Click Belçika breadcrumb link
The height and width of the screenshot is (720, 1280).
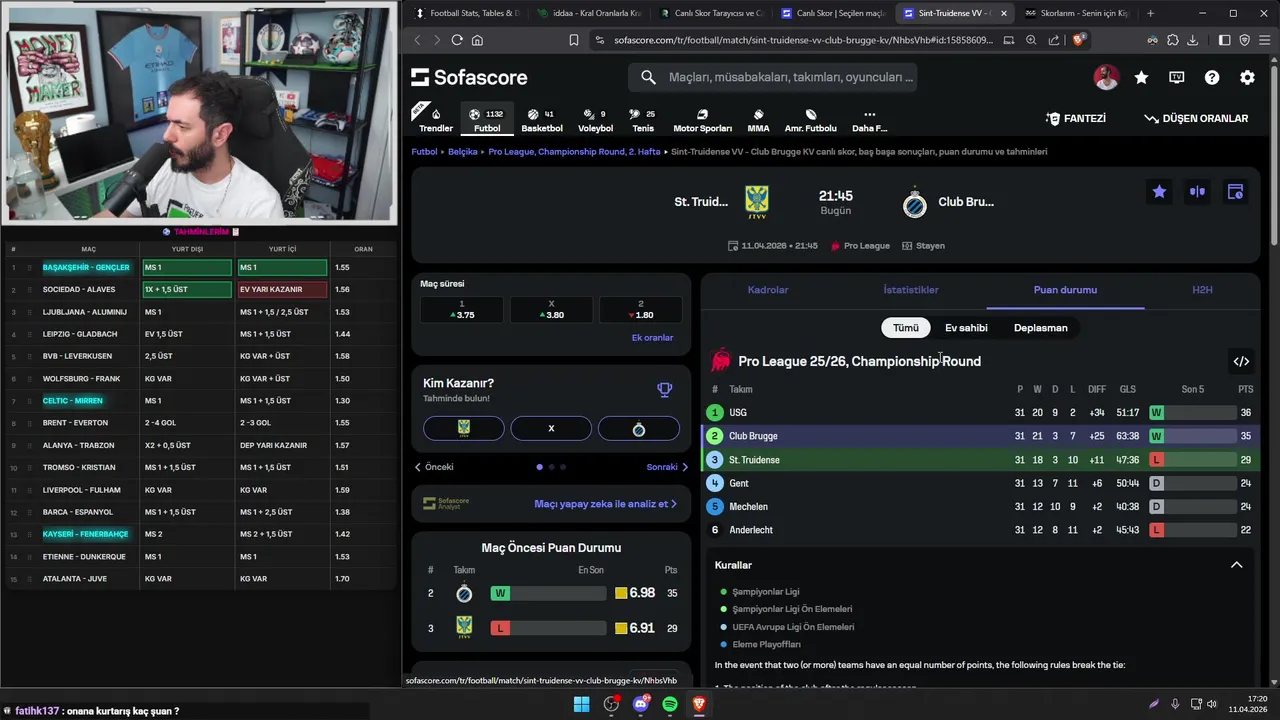(x=463, y=152)
